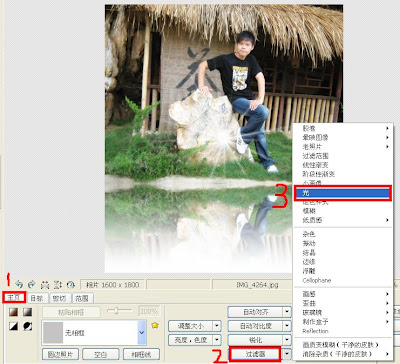
Task: Select 过滤范围 in the filter menu
Action: (x=342, y=156)
